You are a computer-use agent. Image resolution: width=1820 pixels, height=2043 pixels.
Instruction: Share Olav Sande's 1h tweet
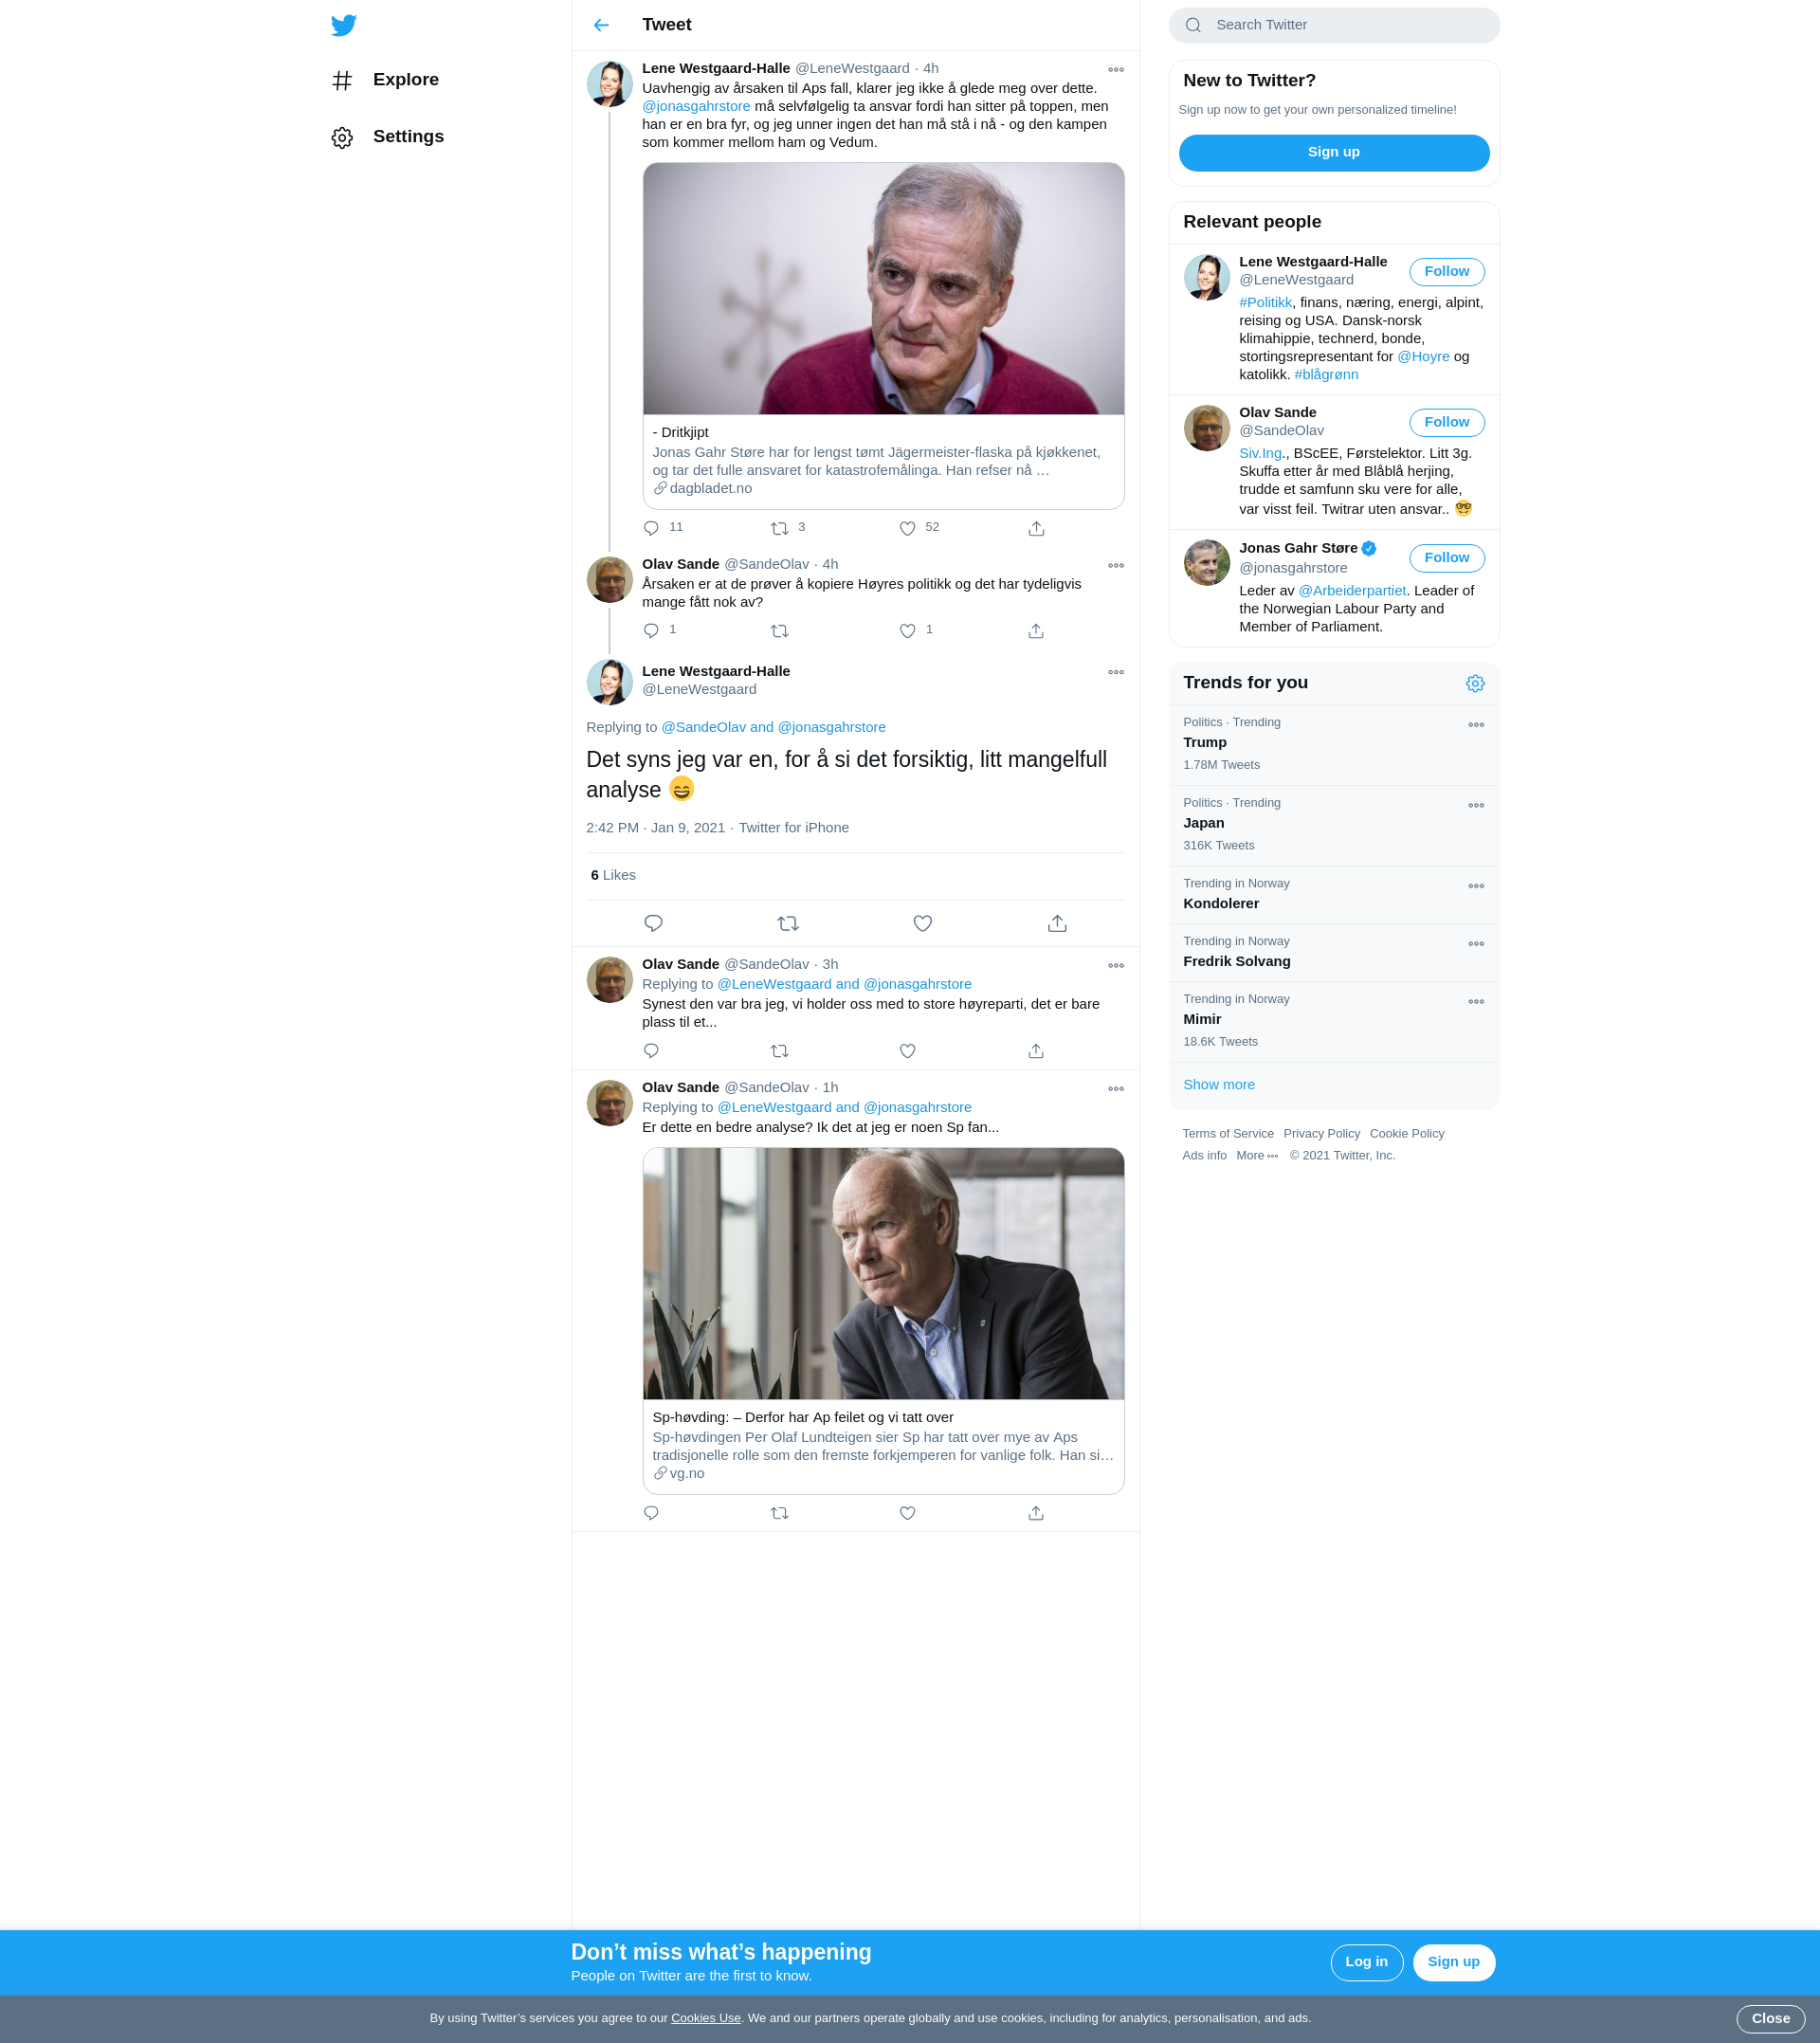tap(1036, 1513)
